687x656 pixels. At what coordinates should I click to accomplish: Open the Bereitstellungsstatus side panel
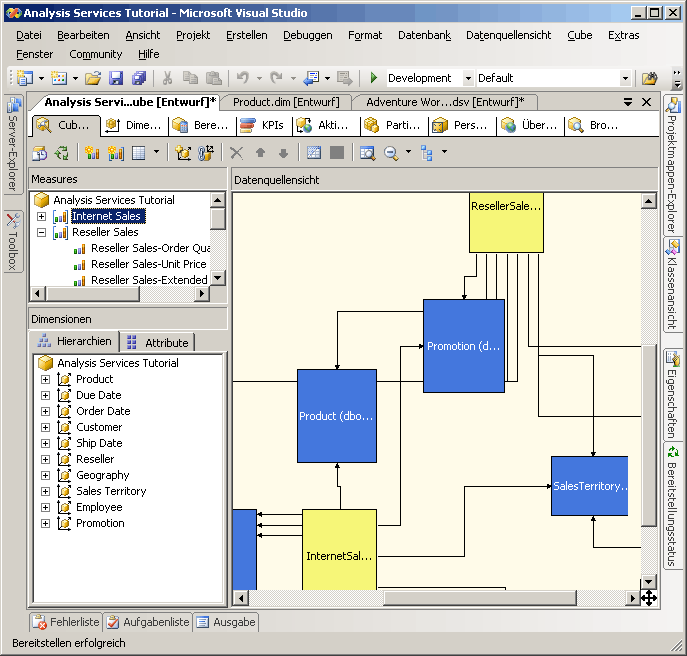coord(672,506)
